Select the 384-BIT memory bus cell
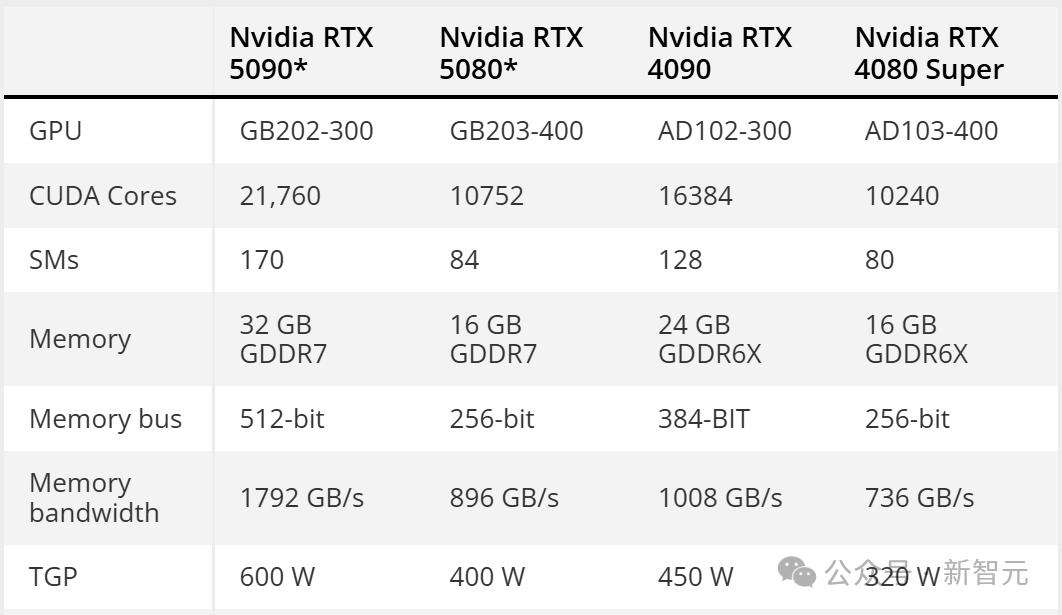Viewport: 1062px width, 615px height. pos(703,418)
